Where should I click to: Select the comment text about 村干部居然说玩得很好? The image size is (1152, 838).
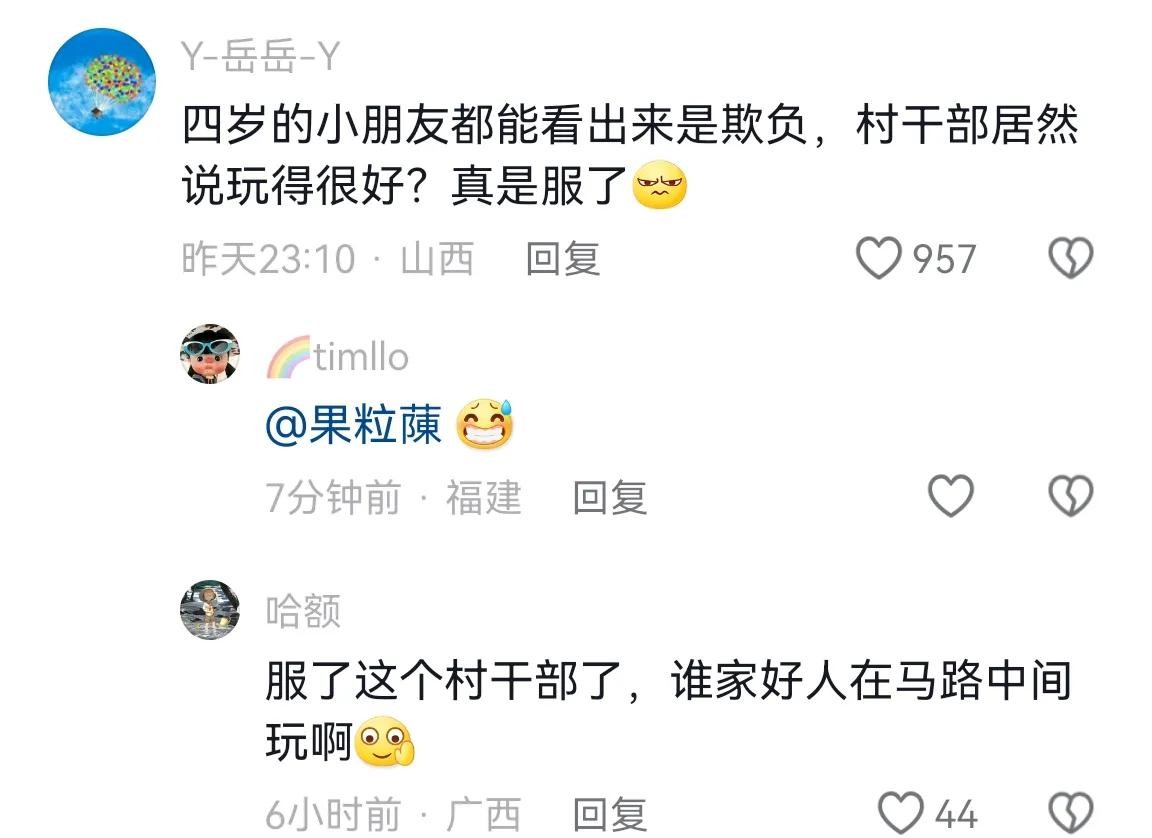click(630, 156)
